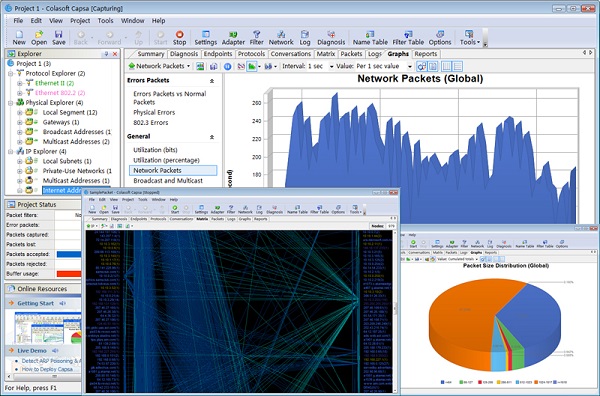Click the Save toolbar icon
Image resolution: width=600 pixels, height=396 pixels.
click(59, 38)
